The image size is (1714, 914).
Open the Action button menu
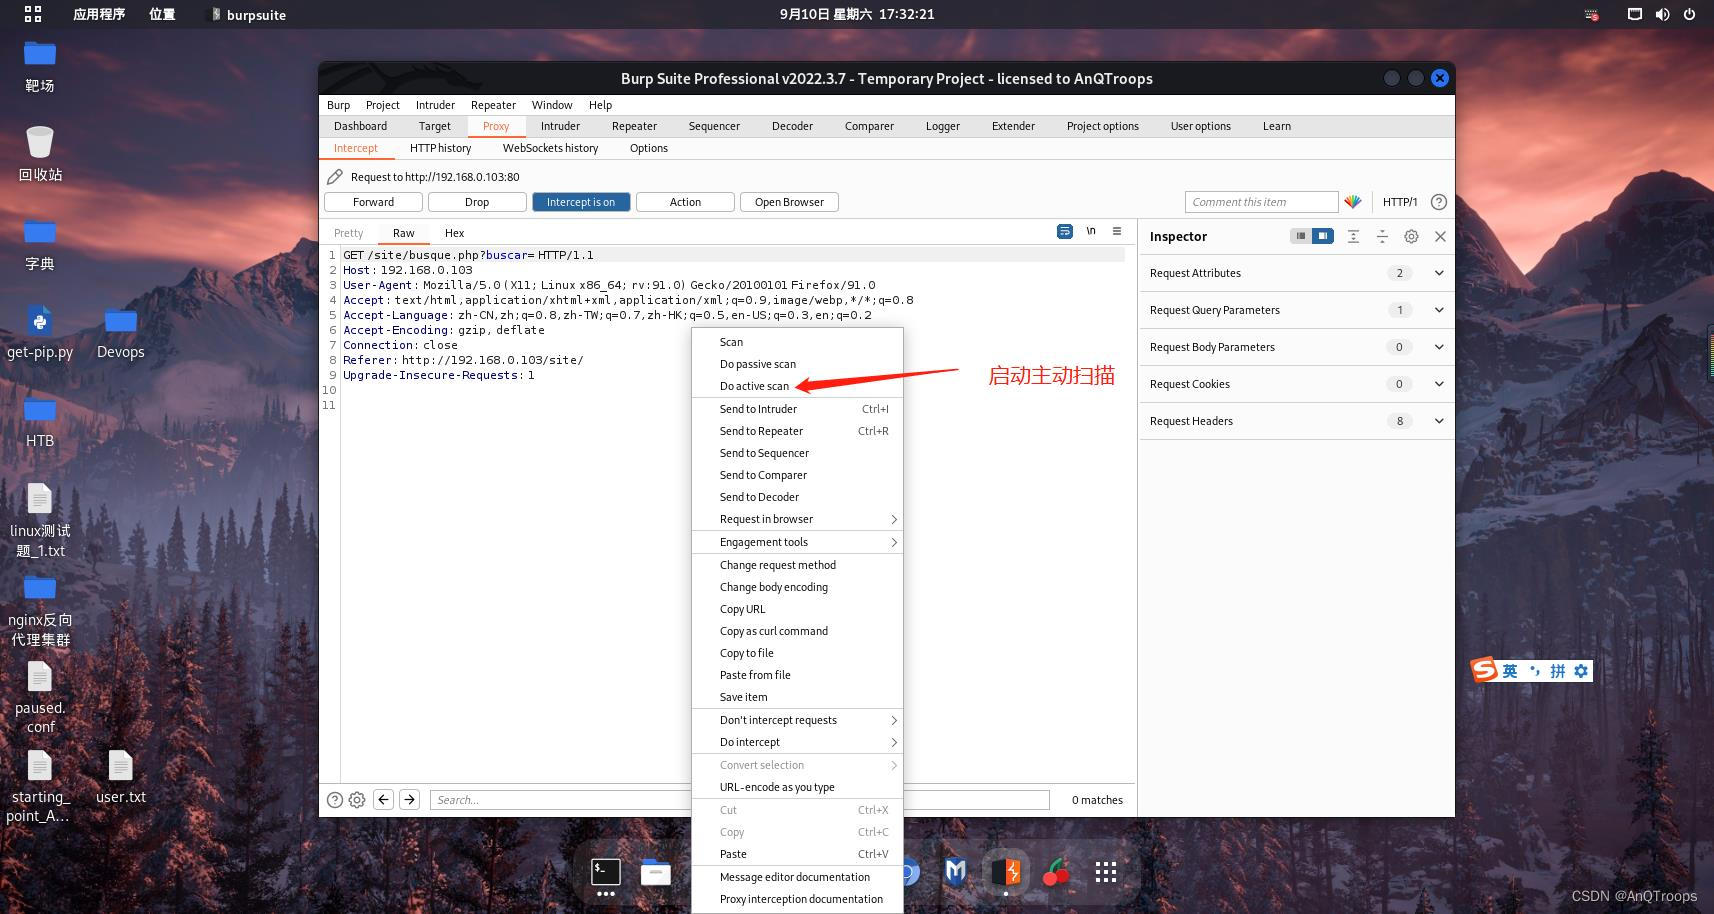pos(685,202)
